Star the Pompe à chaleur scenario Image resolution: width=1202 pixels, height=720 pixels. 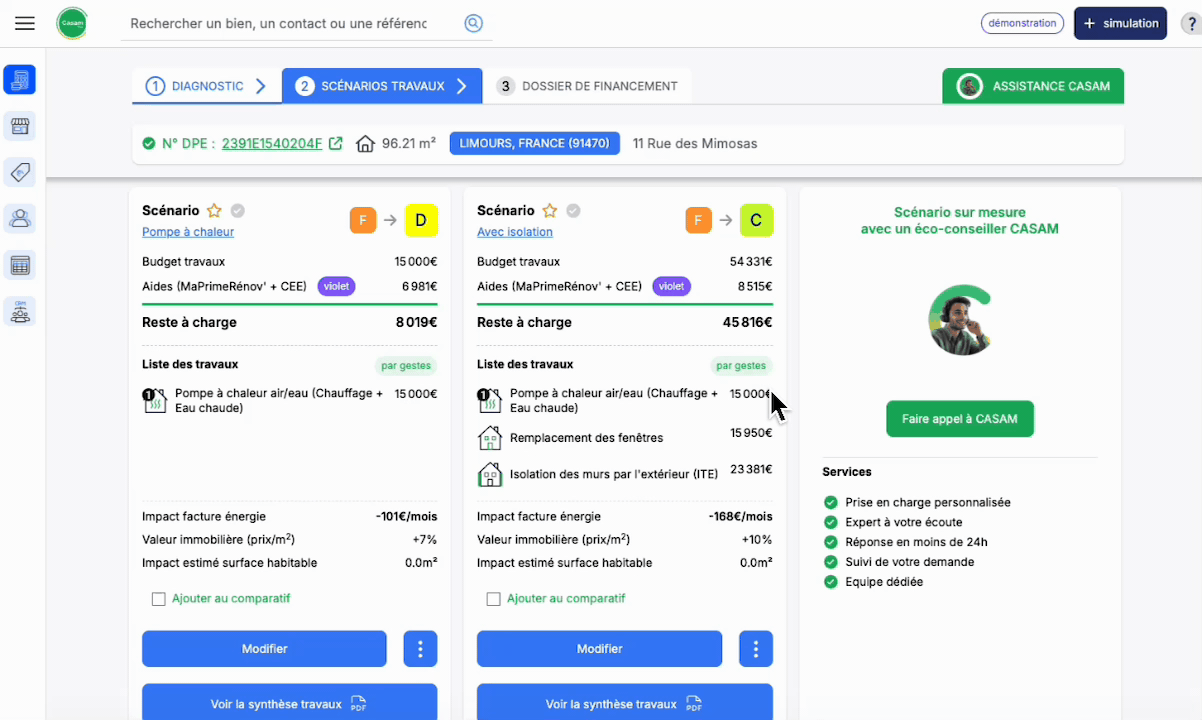pyautogui.click(x=214, y=211)
